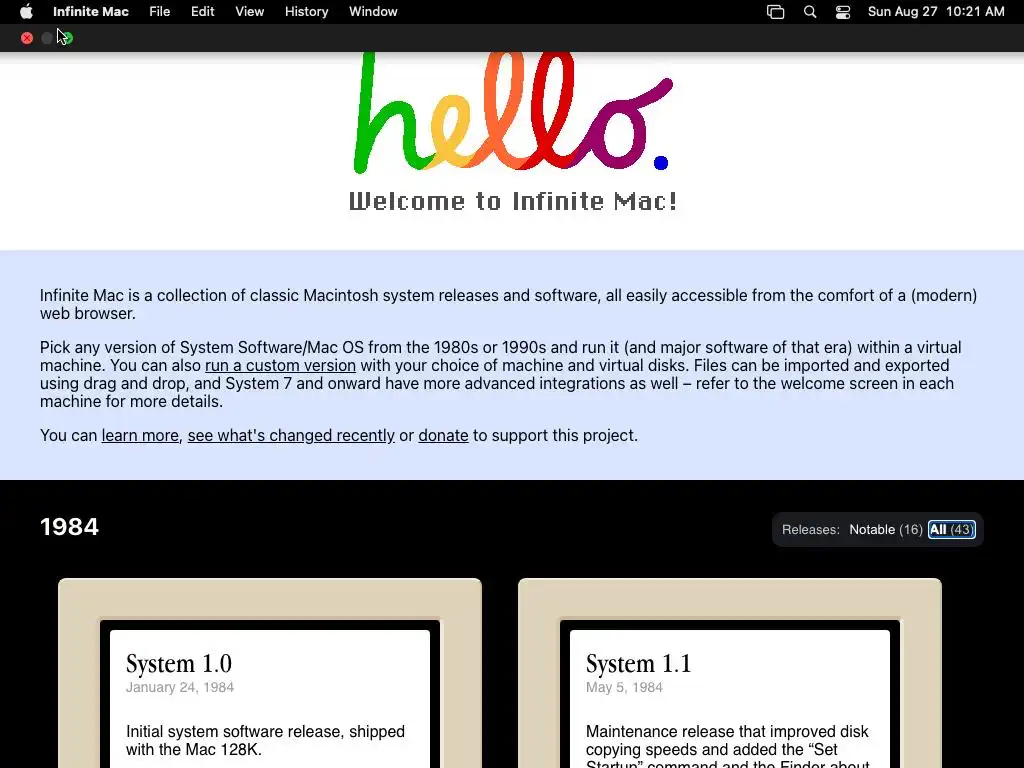Click the 1984 year heading

(x=69, y=527)
